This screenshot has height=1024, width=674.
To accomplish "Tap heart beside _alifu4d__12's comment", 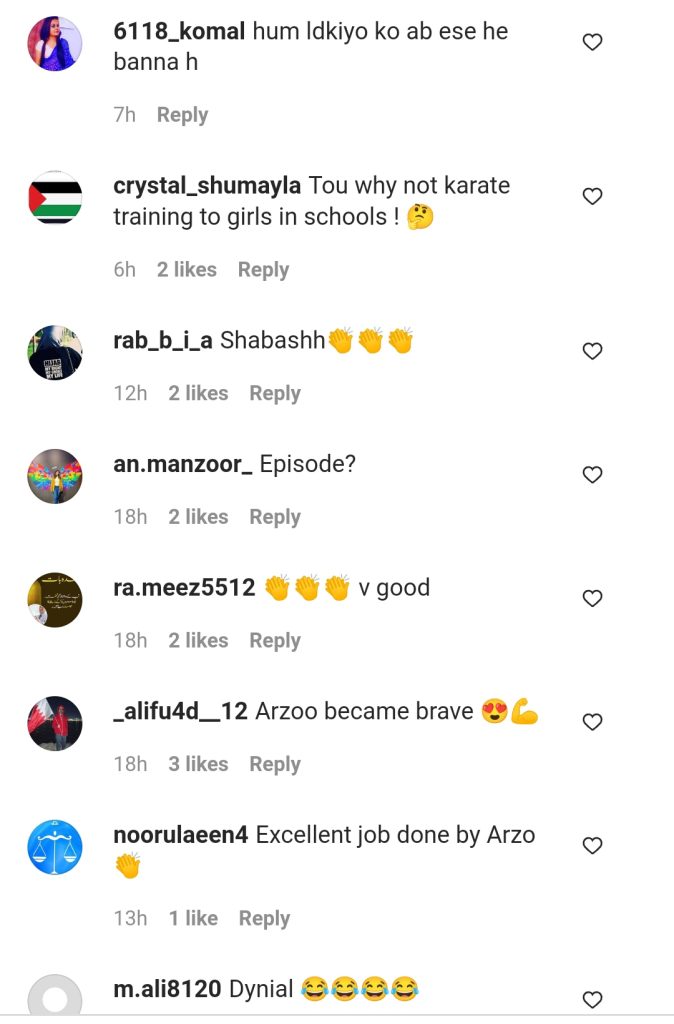I will (x=592, y=722).
